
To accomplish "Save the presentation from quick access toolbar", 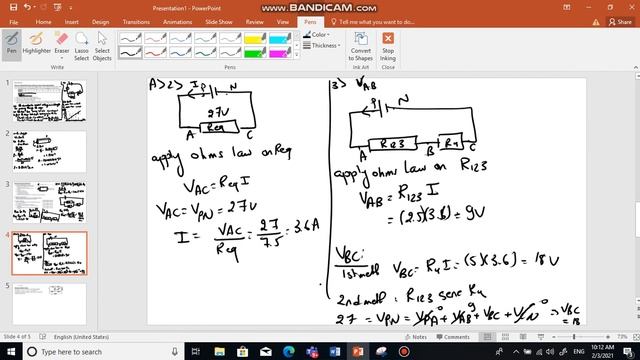I will (13, 7).
